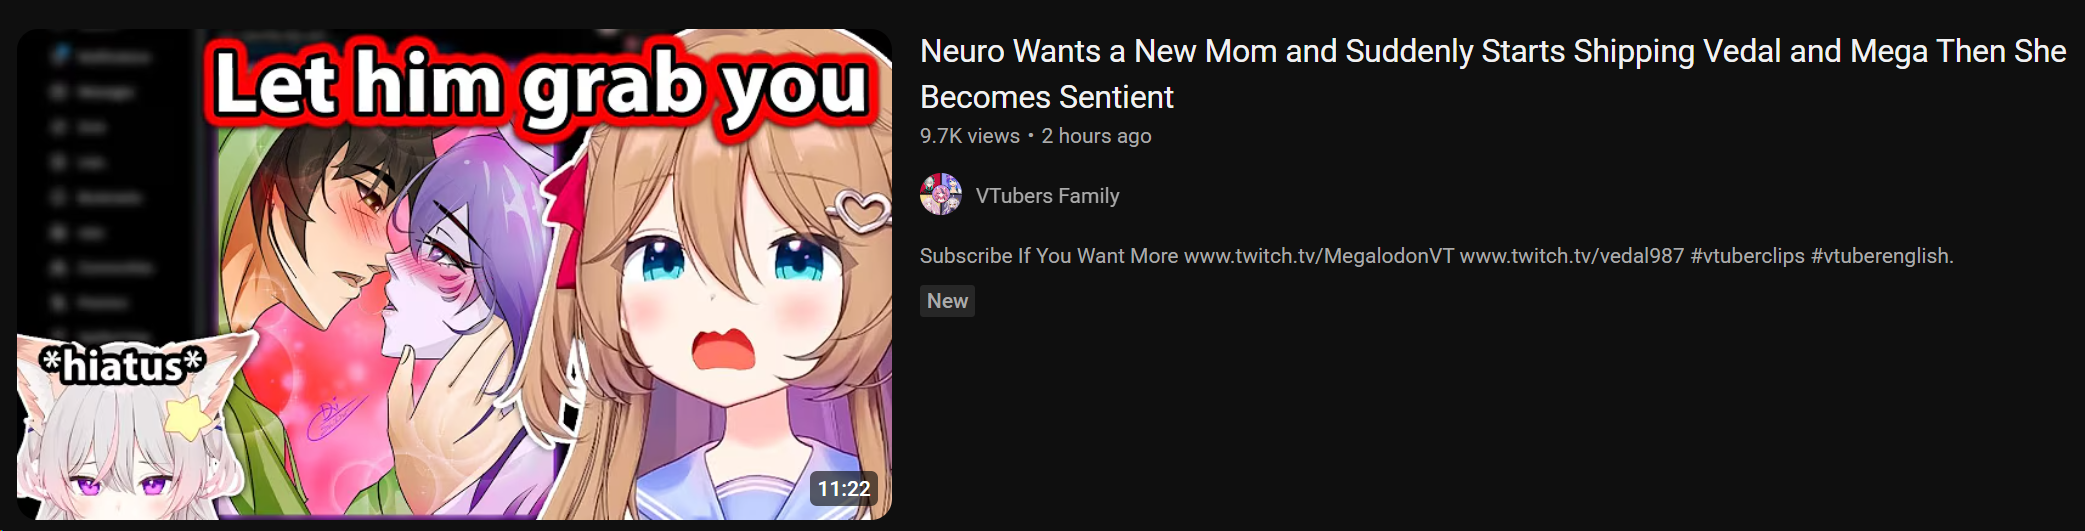Click the blushing couple artwork in thumbnail

point(390,300)
